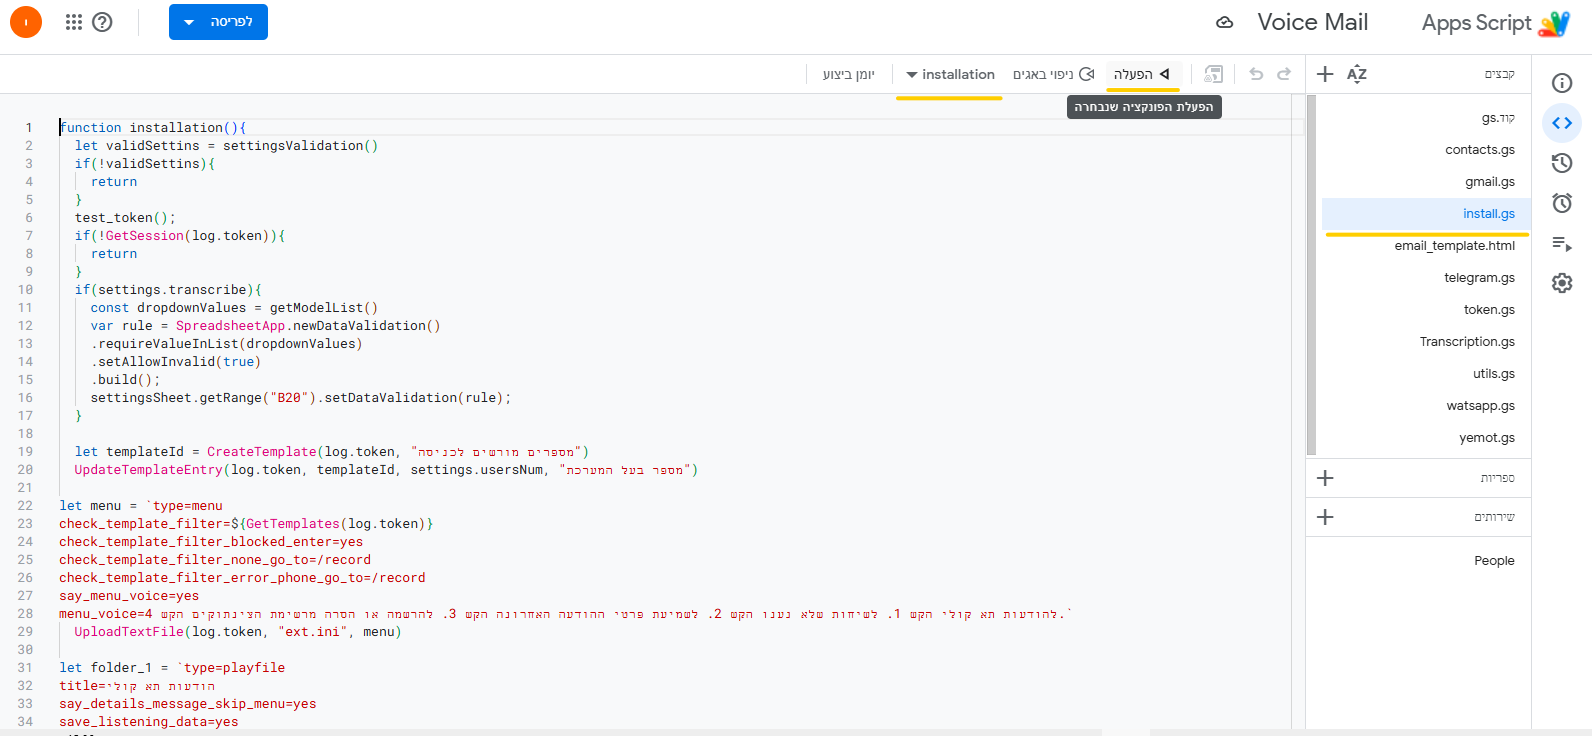Click the blue deploy button

218,22
